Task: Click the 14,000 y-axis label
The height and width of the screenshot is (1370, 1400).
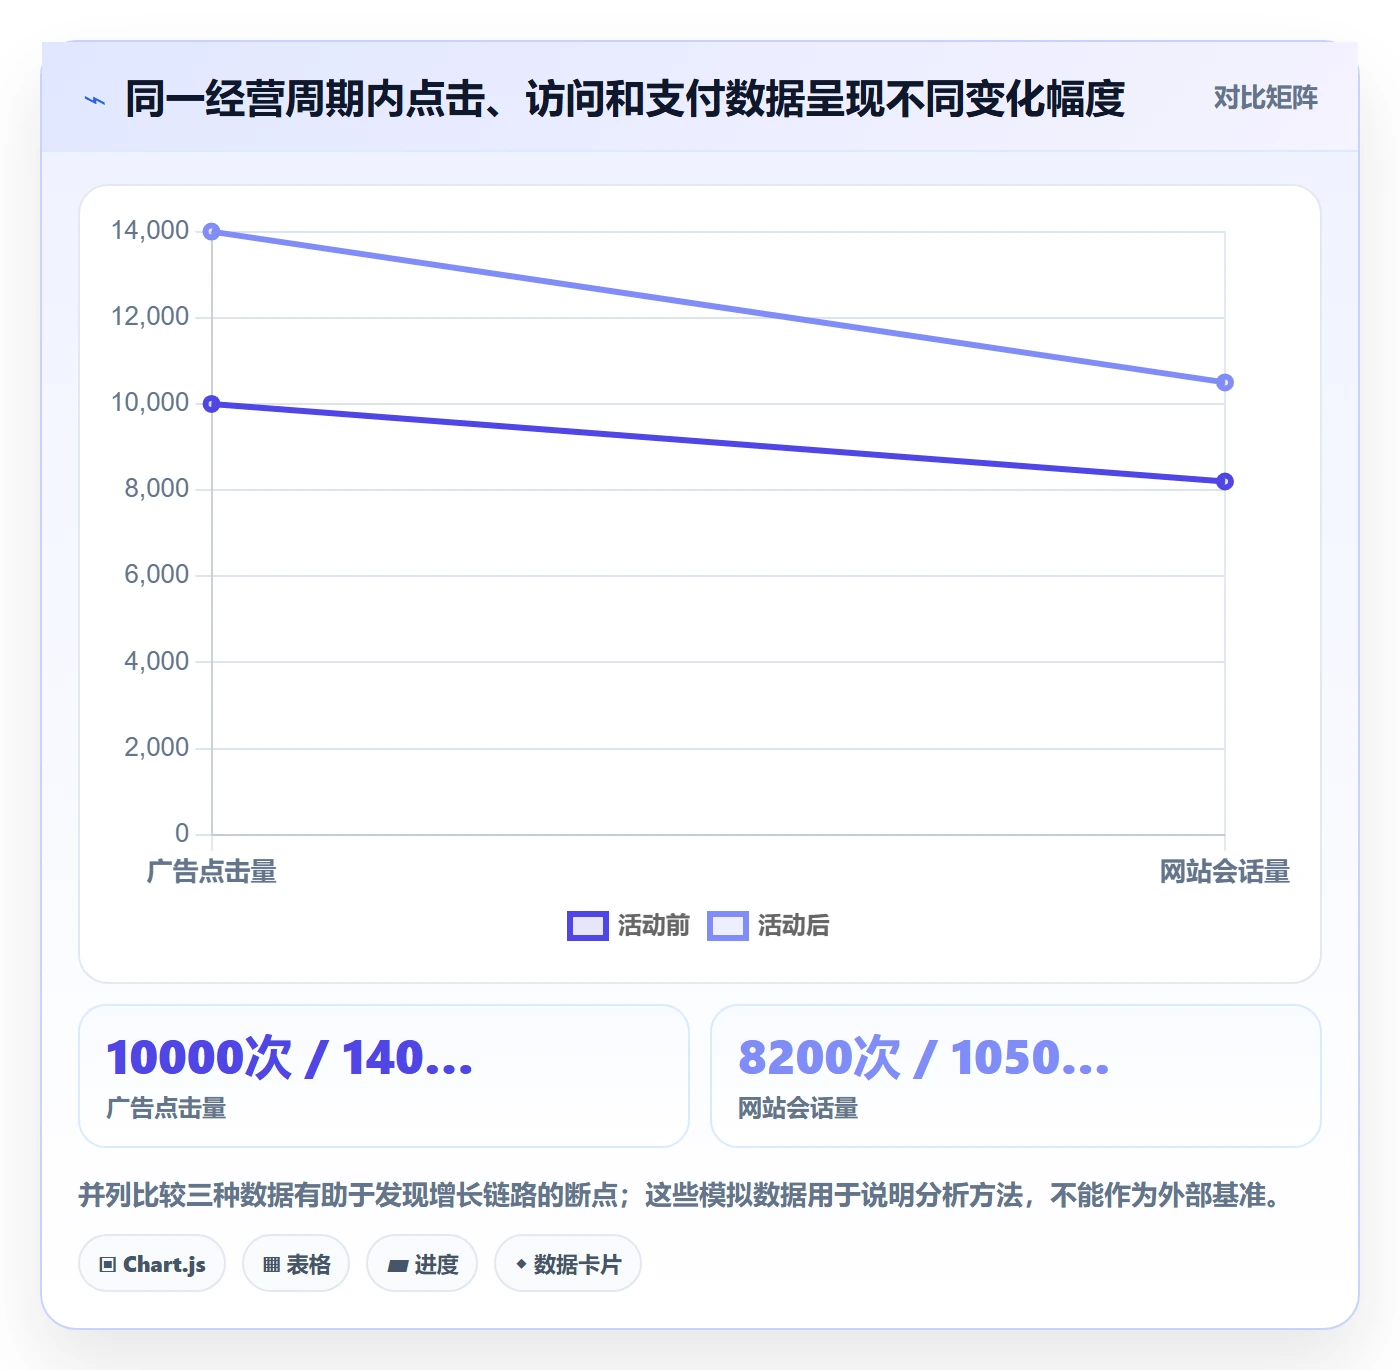Action: click(x=150, y=231)
